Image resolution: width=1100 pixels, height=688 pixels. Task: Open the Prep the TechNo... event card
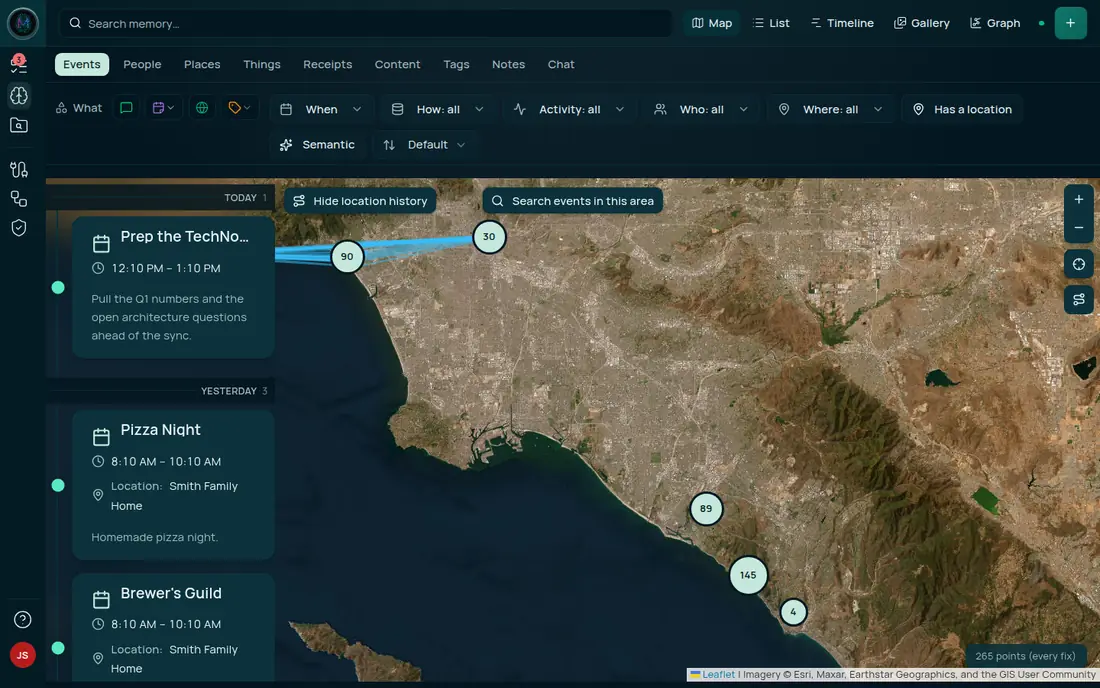pyautogui.click(x=173, y=287)
